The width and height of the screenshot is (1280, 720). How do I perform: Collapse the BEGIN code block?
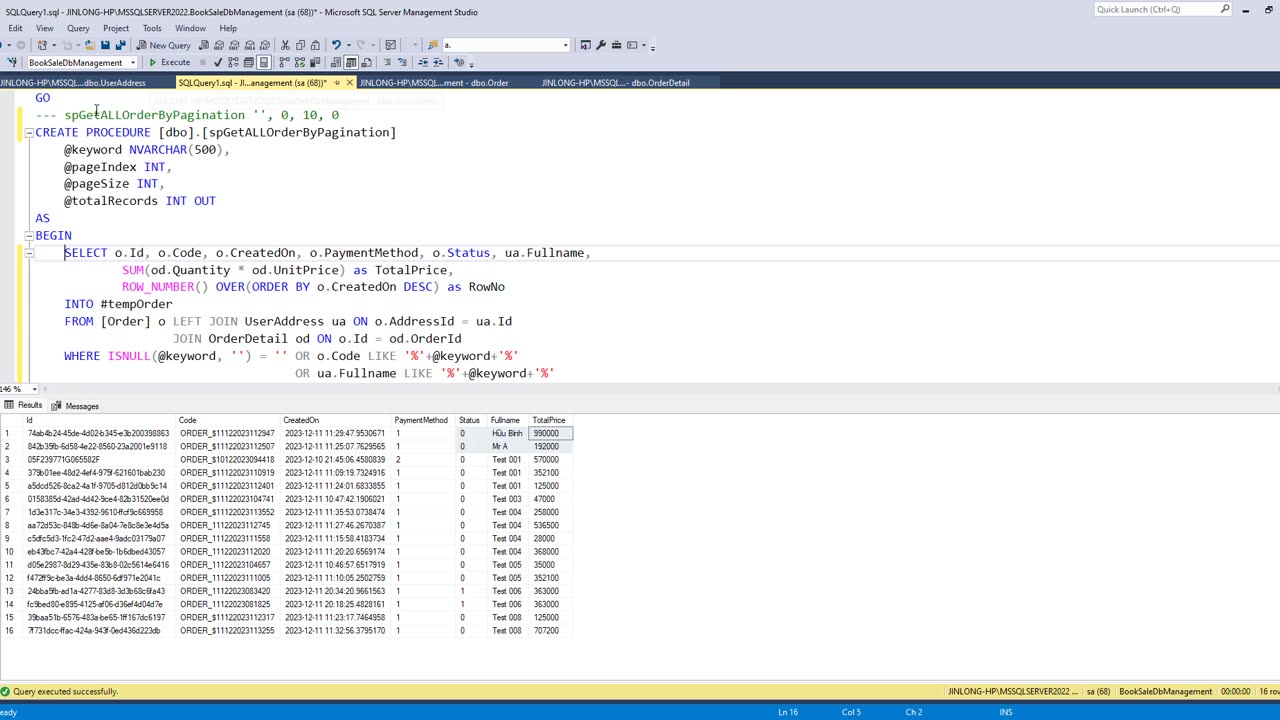point(28,236)
